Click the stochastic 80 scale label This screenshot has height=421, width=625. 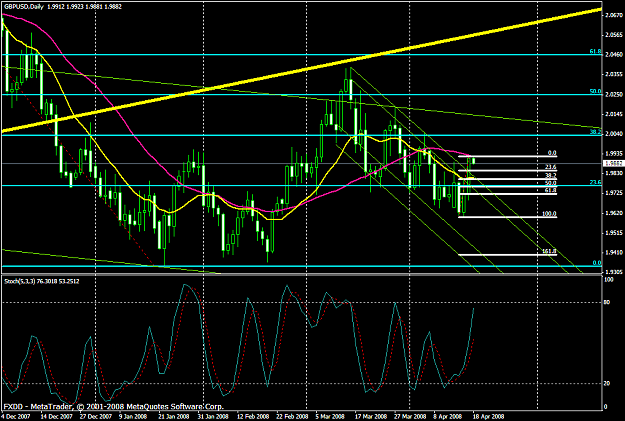coord(607,302)
